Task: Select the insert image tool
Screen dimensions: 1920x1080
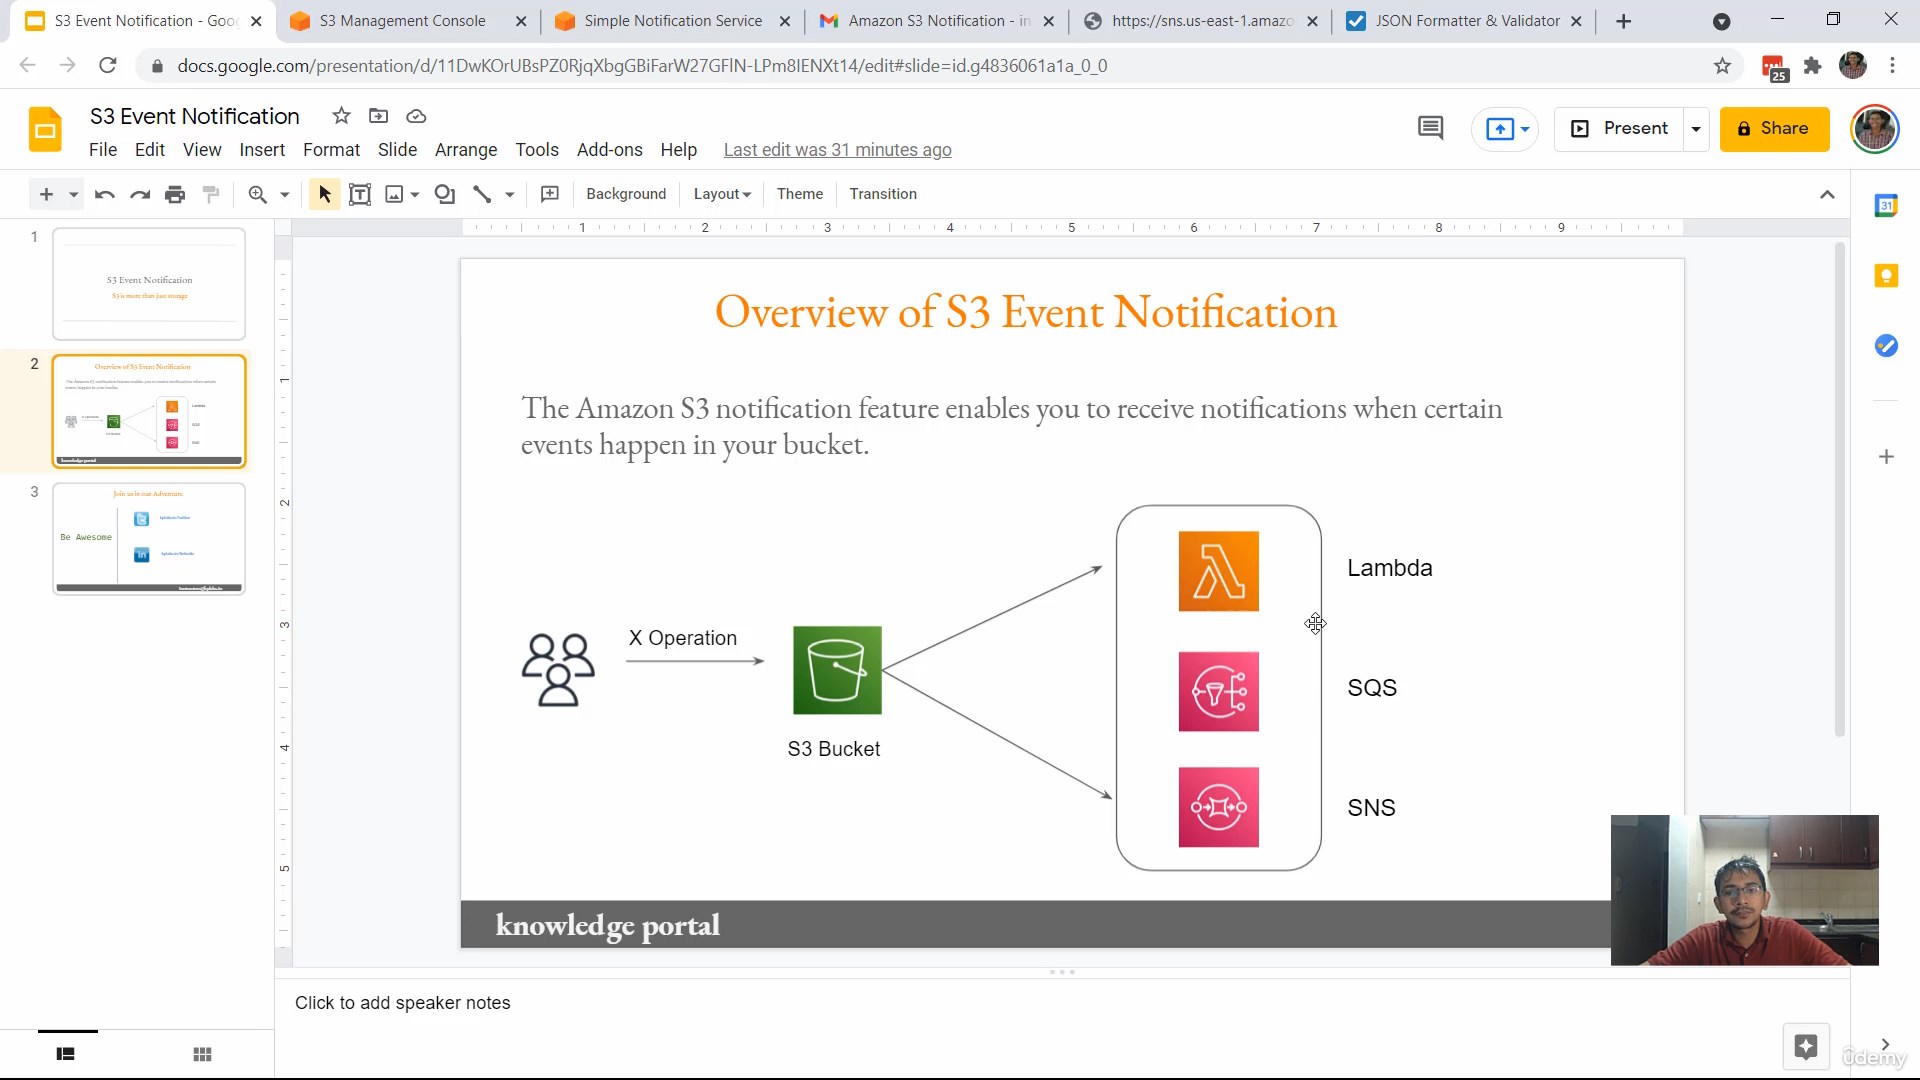Action: tap(395, 194)
